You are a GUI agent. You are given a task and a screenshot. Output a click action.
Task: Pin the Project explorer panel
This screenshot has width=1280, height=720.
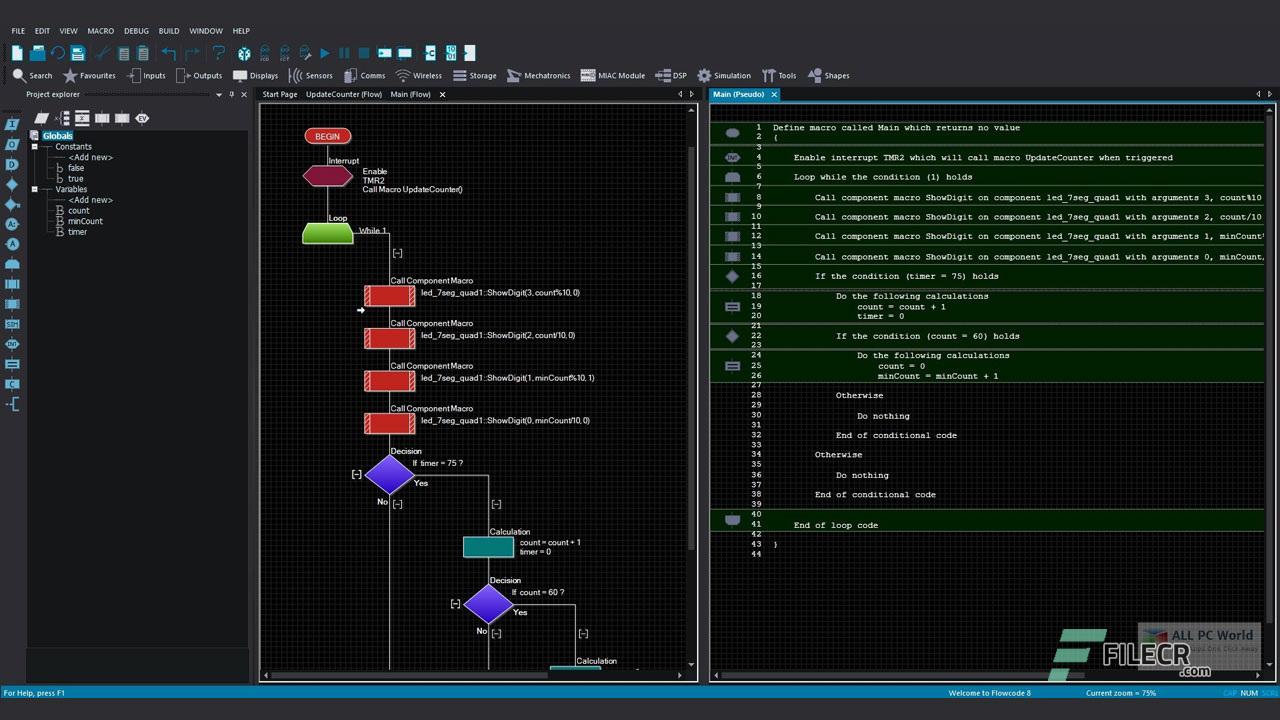[x=232, y=94]
